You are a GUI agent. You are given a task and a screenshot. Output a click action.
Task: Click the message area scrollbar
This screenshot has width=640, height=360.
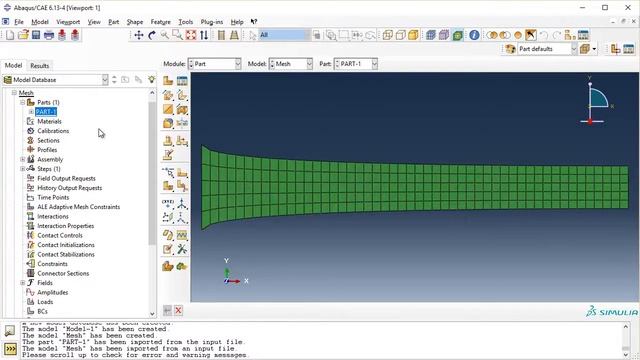(x=626, y=340)
